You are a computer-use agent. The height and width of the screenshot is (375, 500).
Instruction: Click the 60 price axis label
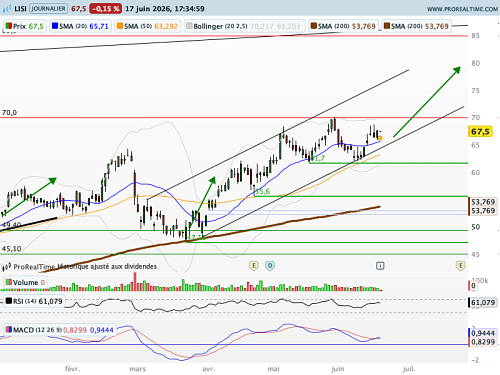[476, 173]
